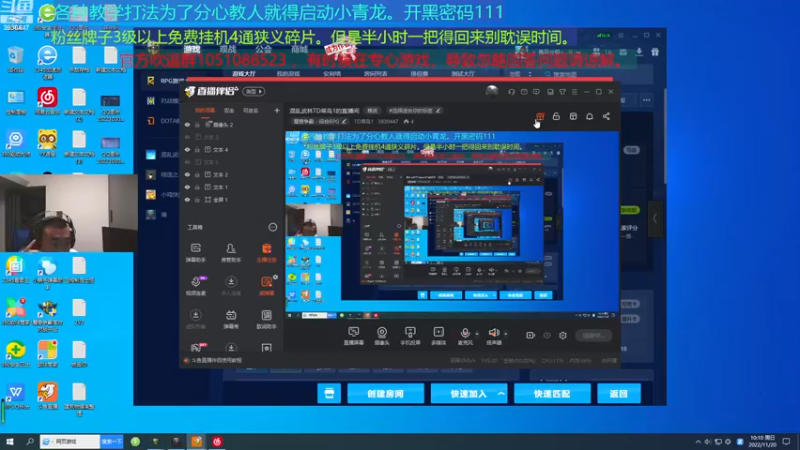Toggle visibility of 文本 3 source
The image size is (800, 450).
click(187, 162)
